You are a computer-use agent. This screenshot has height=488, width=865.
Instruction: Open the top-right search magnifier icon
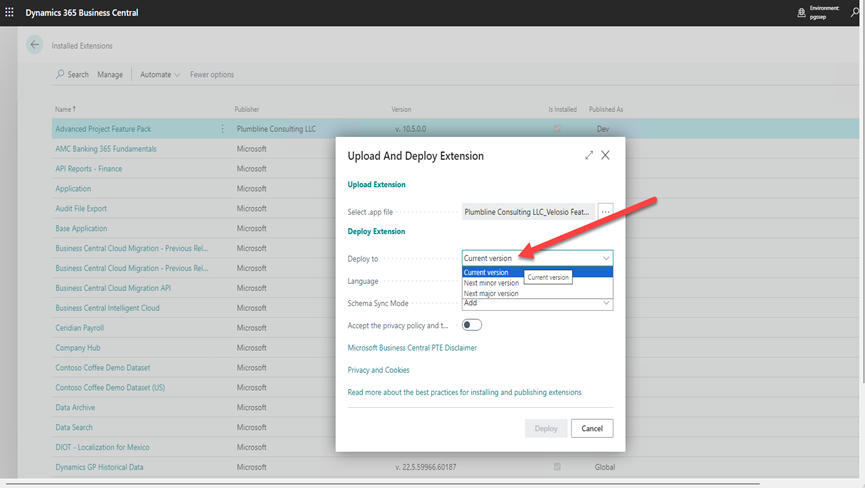(x=855, y=12)
